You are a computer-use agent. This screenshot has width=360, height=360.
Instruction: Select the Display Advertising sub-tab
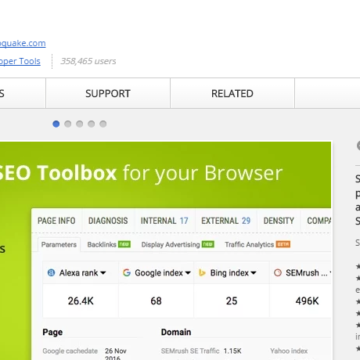[x=170, y=245]
